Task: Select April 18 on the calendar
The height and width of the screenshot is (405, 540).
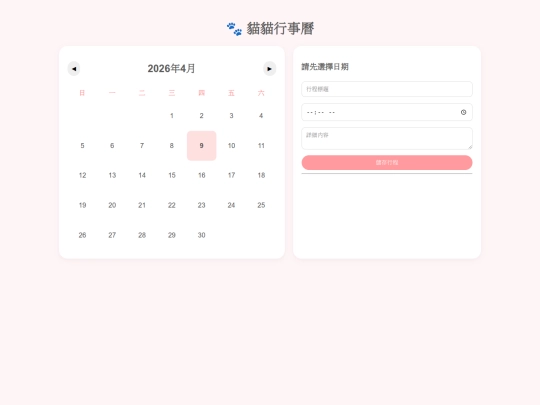Action: (x=261, y=175)
